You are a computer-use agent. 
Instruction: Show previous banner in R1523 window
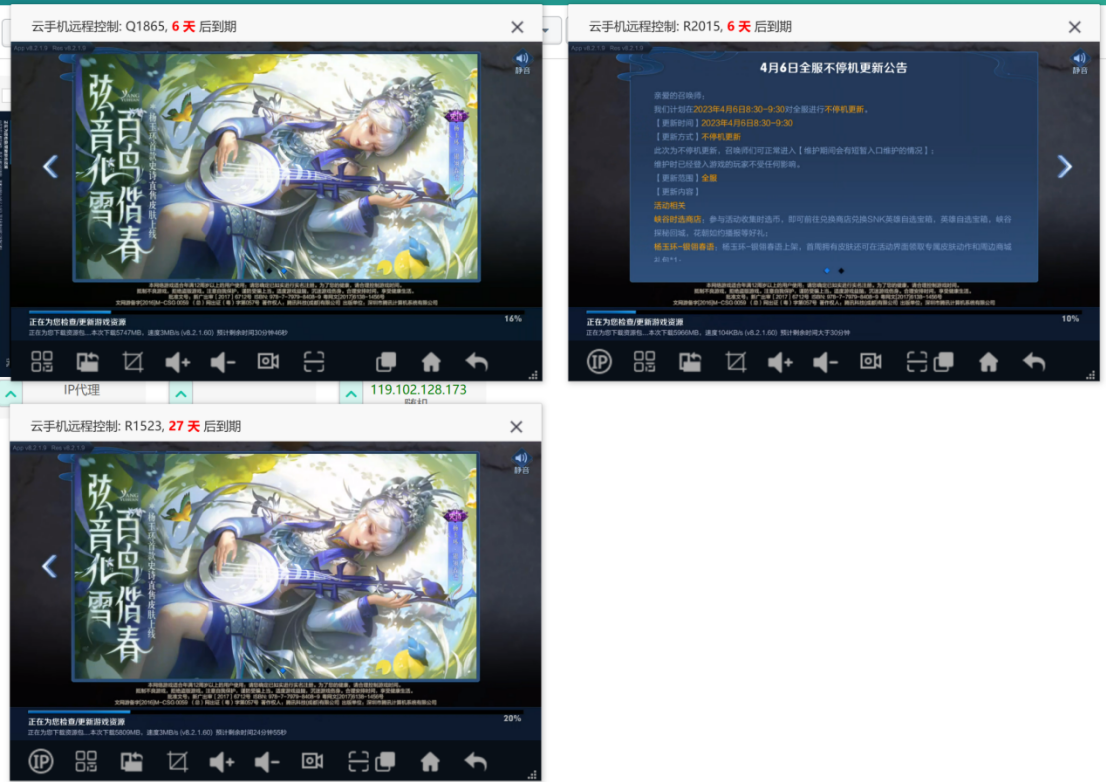point(49,566)
